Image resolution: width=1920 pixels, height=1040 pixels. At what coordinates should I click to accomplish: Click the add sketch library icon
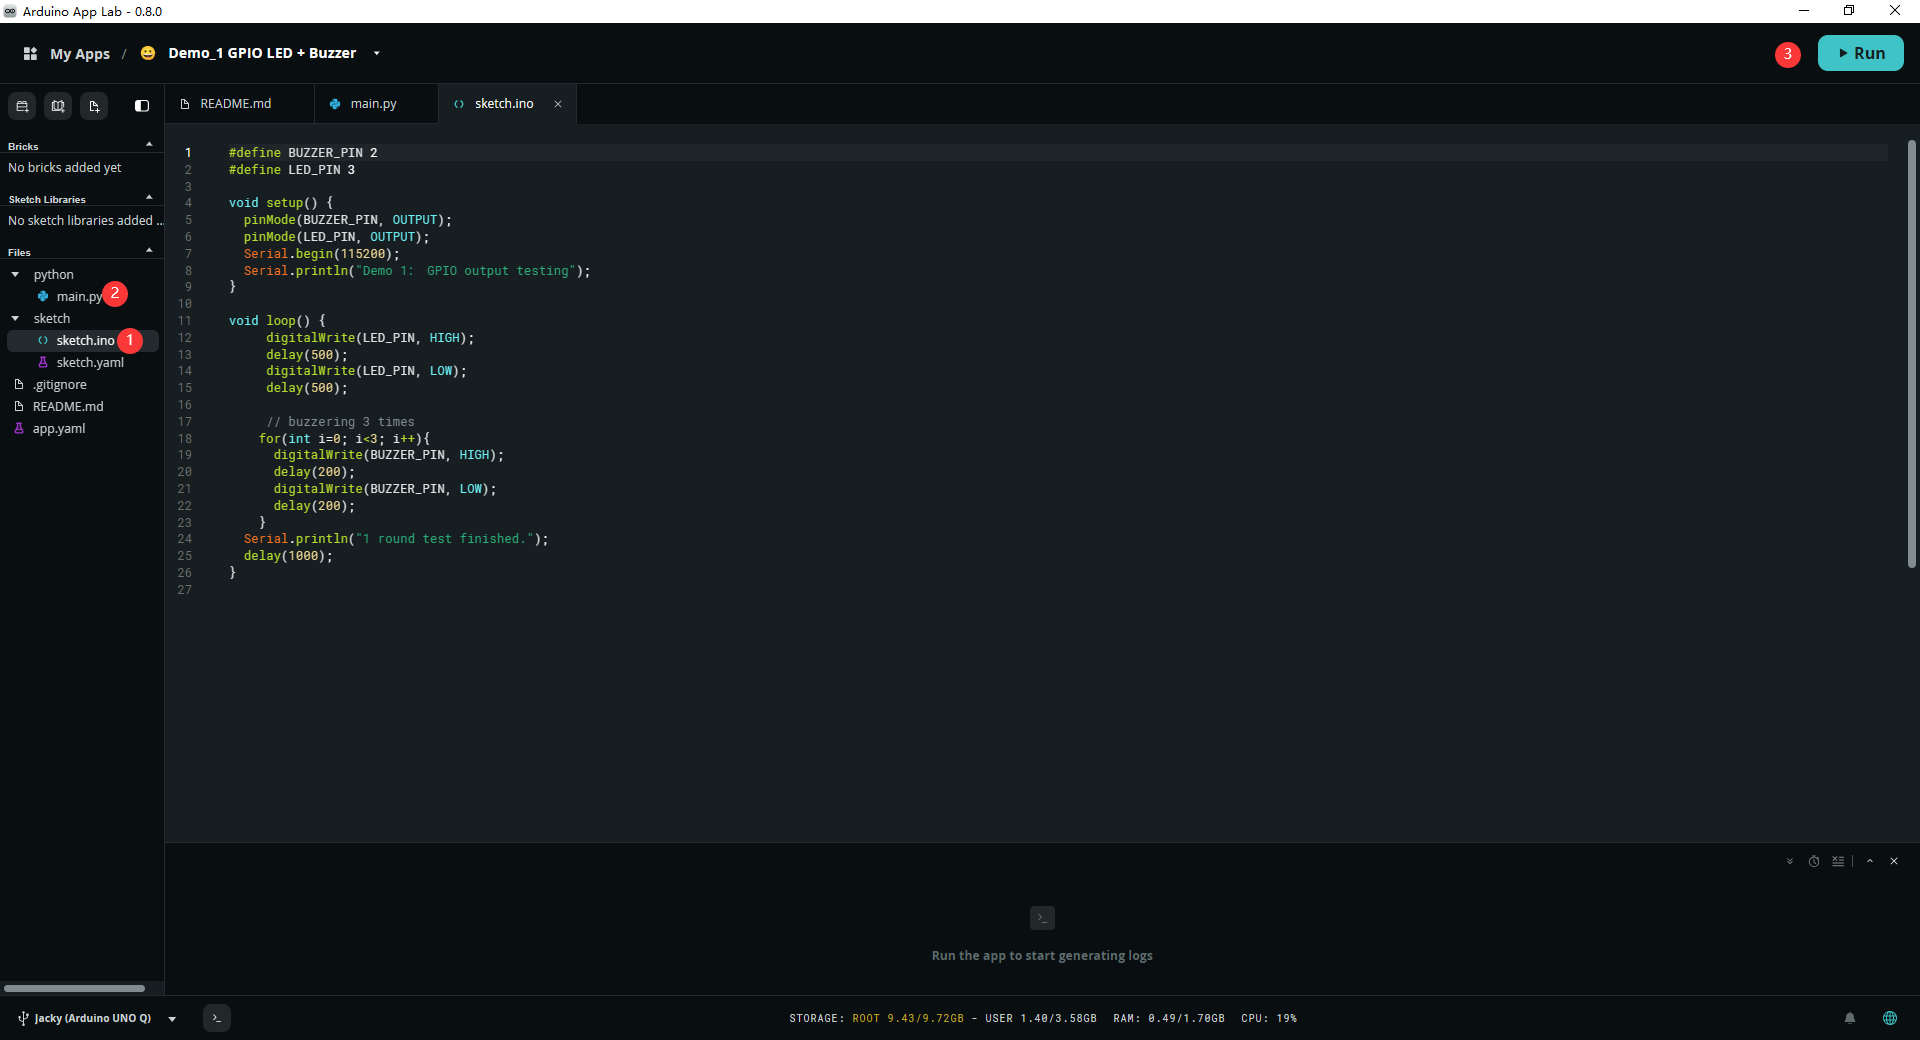58,106
